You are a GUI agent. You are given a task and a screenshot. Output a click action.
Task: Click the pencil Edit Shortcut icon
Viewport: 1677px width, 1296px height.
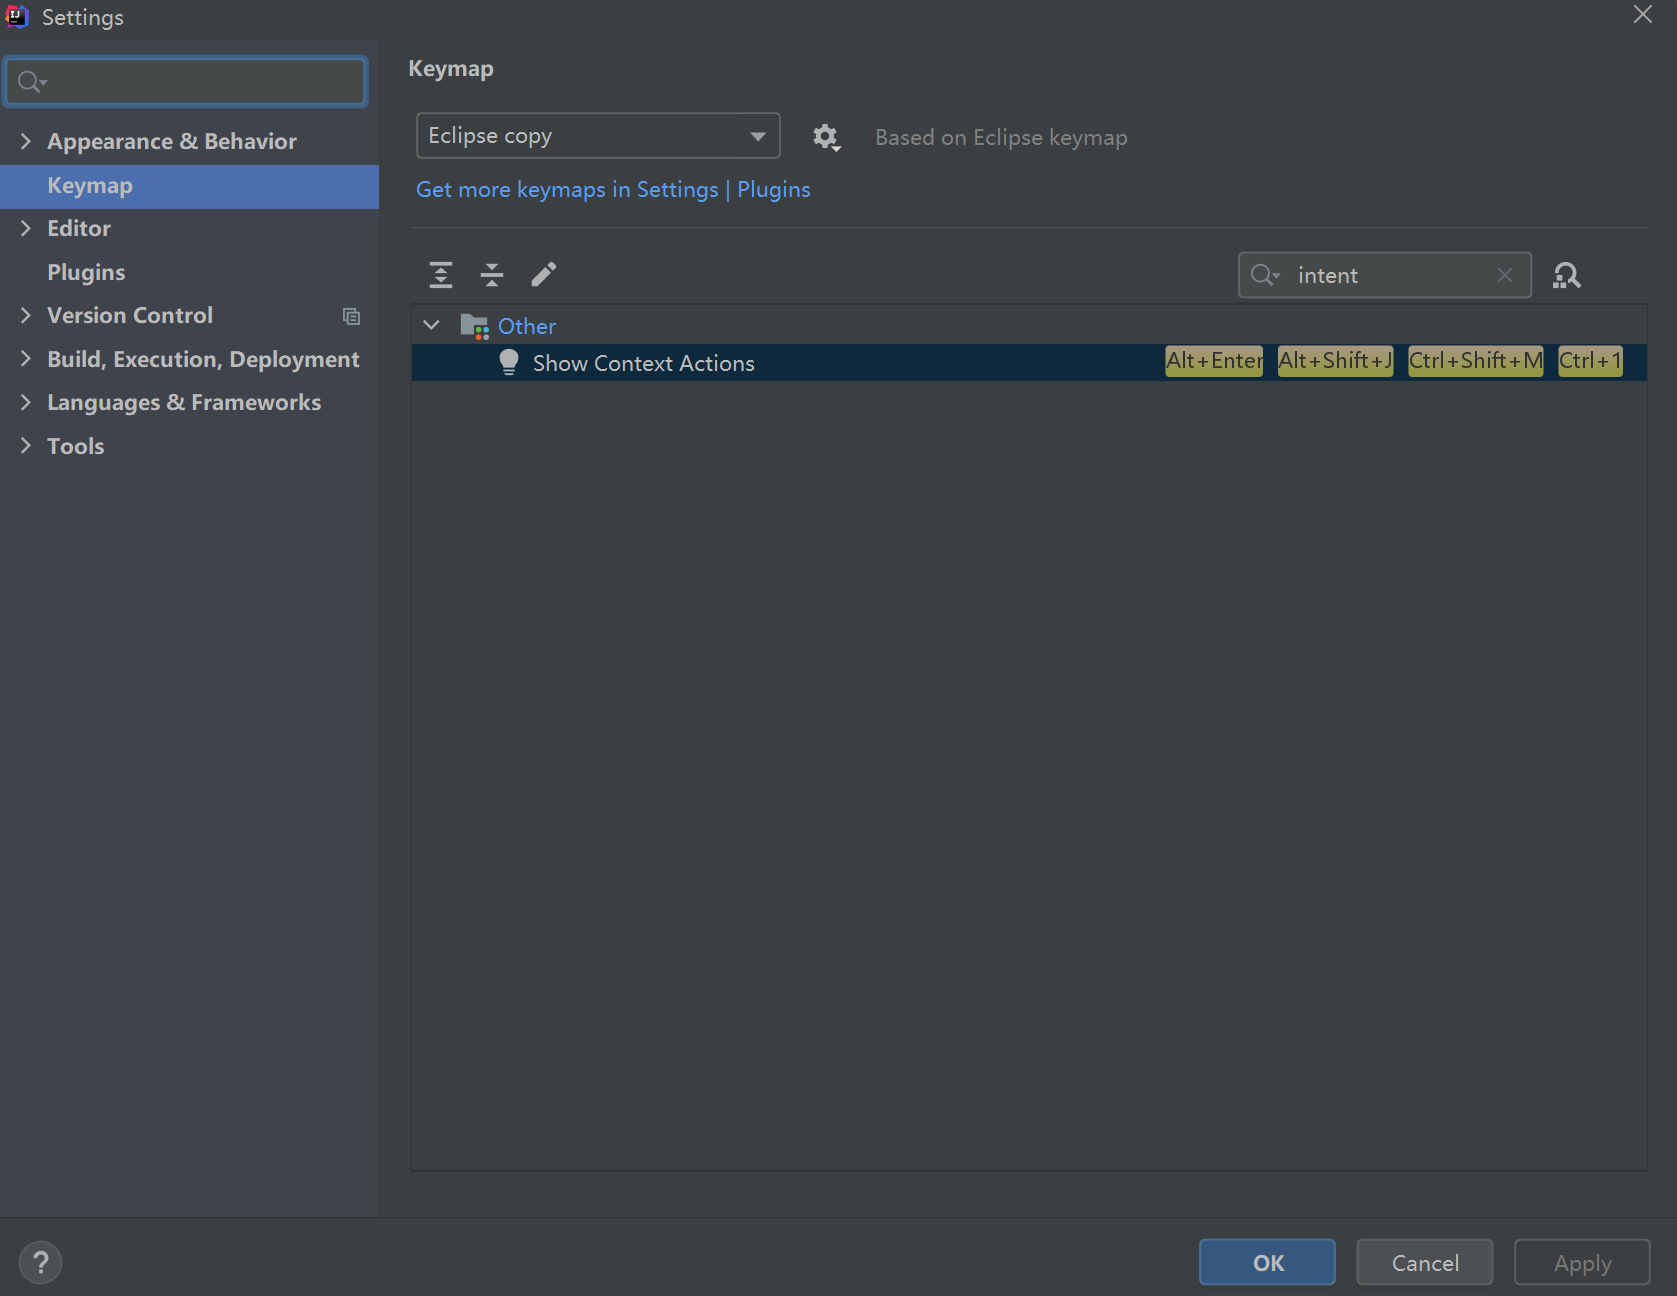point(543,274)
